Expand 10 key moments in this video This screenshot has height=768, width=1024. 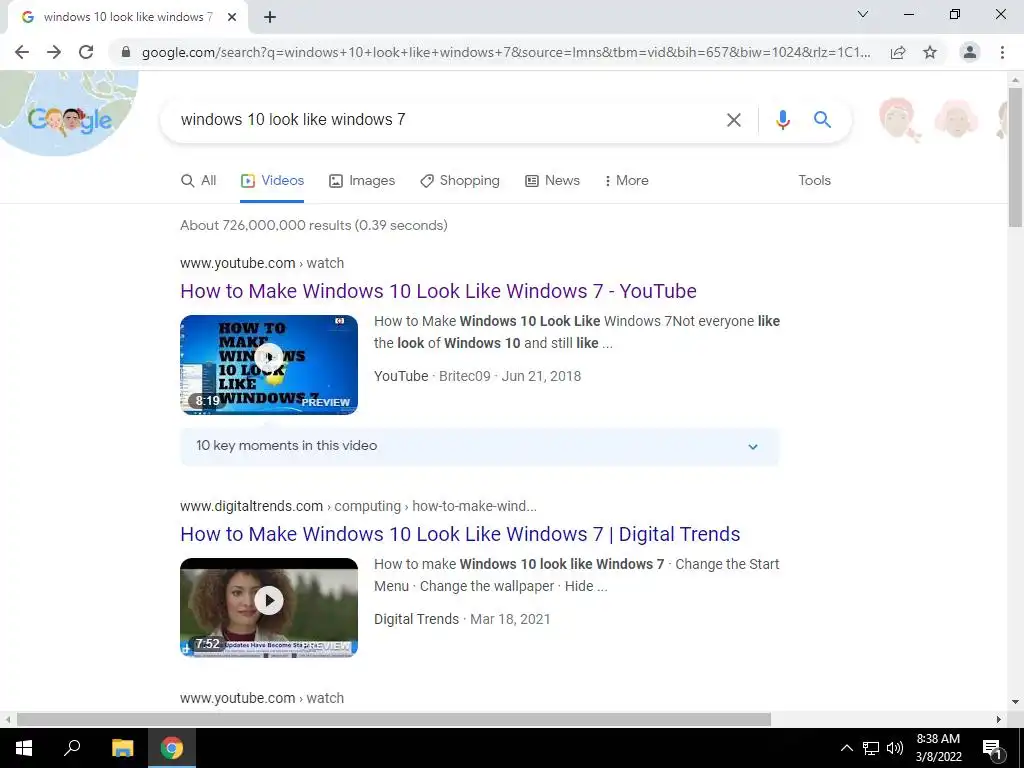click(x=480, y=446)
